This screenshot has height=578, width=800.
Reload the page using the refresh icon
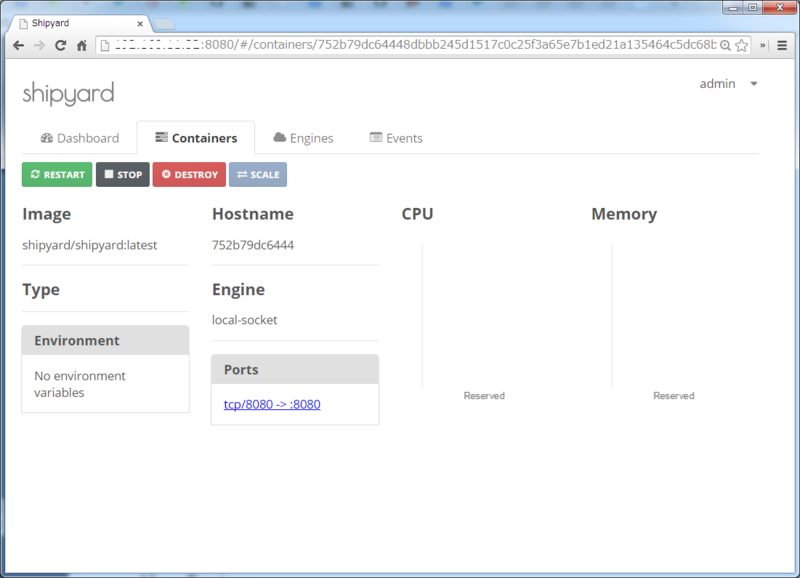[62, 45]
